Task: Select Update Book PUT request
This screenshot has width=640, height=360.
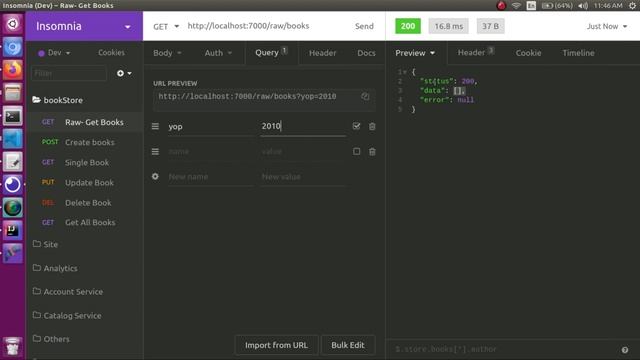Action: 85,182
